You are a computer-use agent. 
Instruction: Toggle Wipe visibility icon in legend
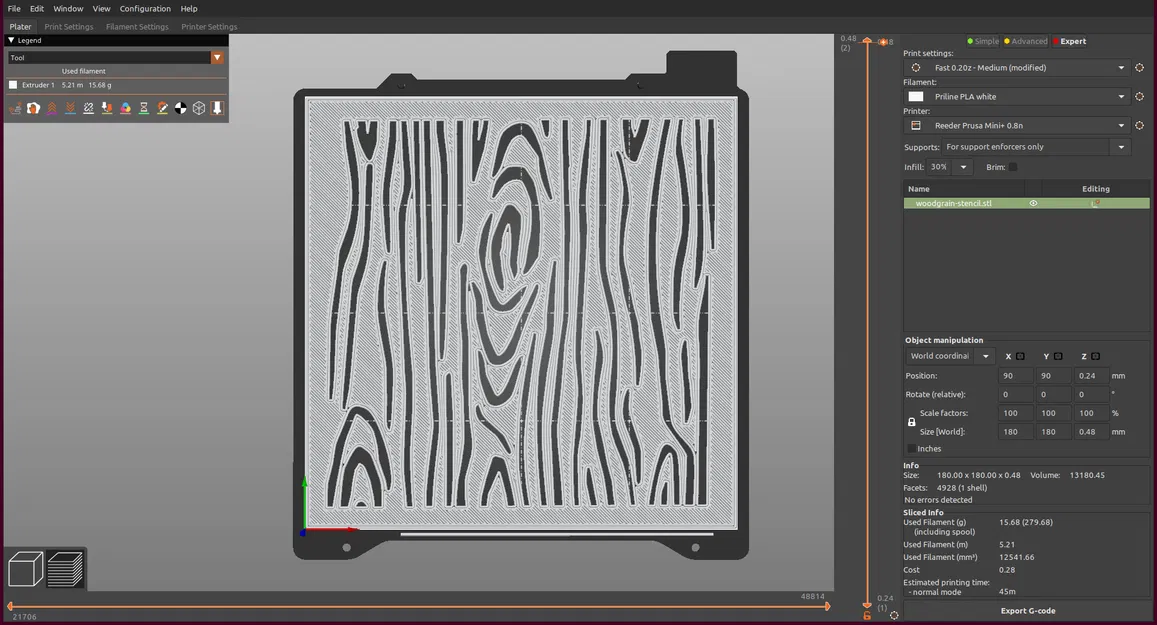(33, 108)
